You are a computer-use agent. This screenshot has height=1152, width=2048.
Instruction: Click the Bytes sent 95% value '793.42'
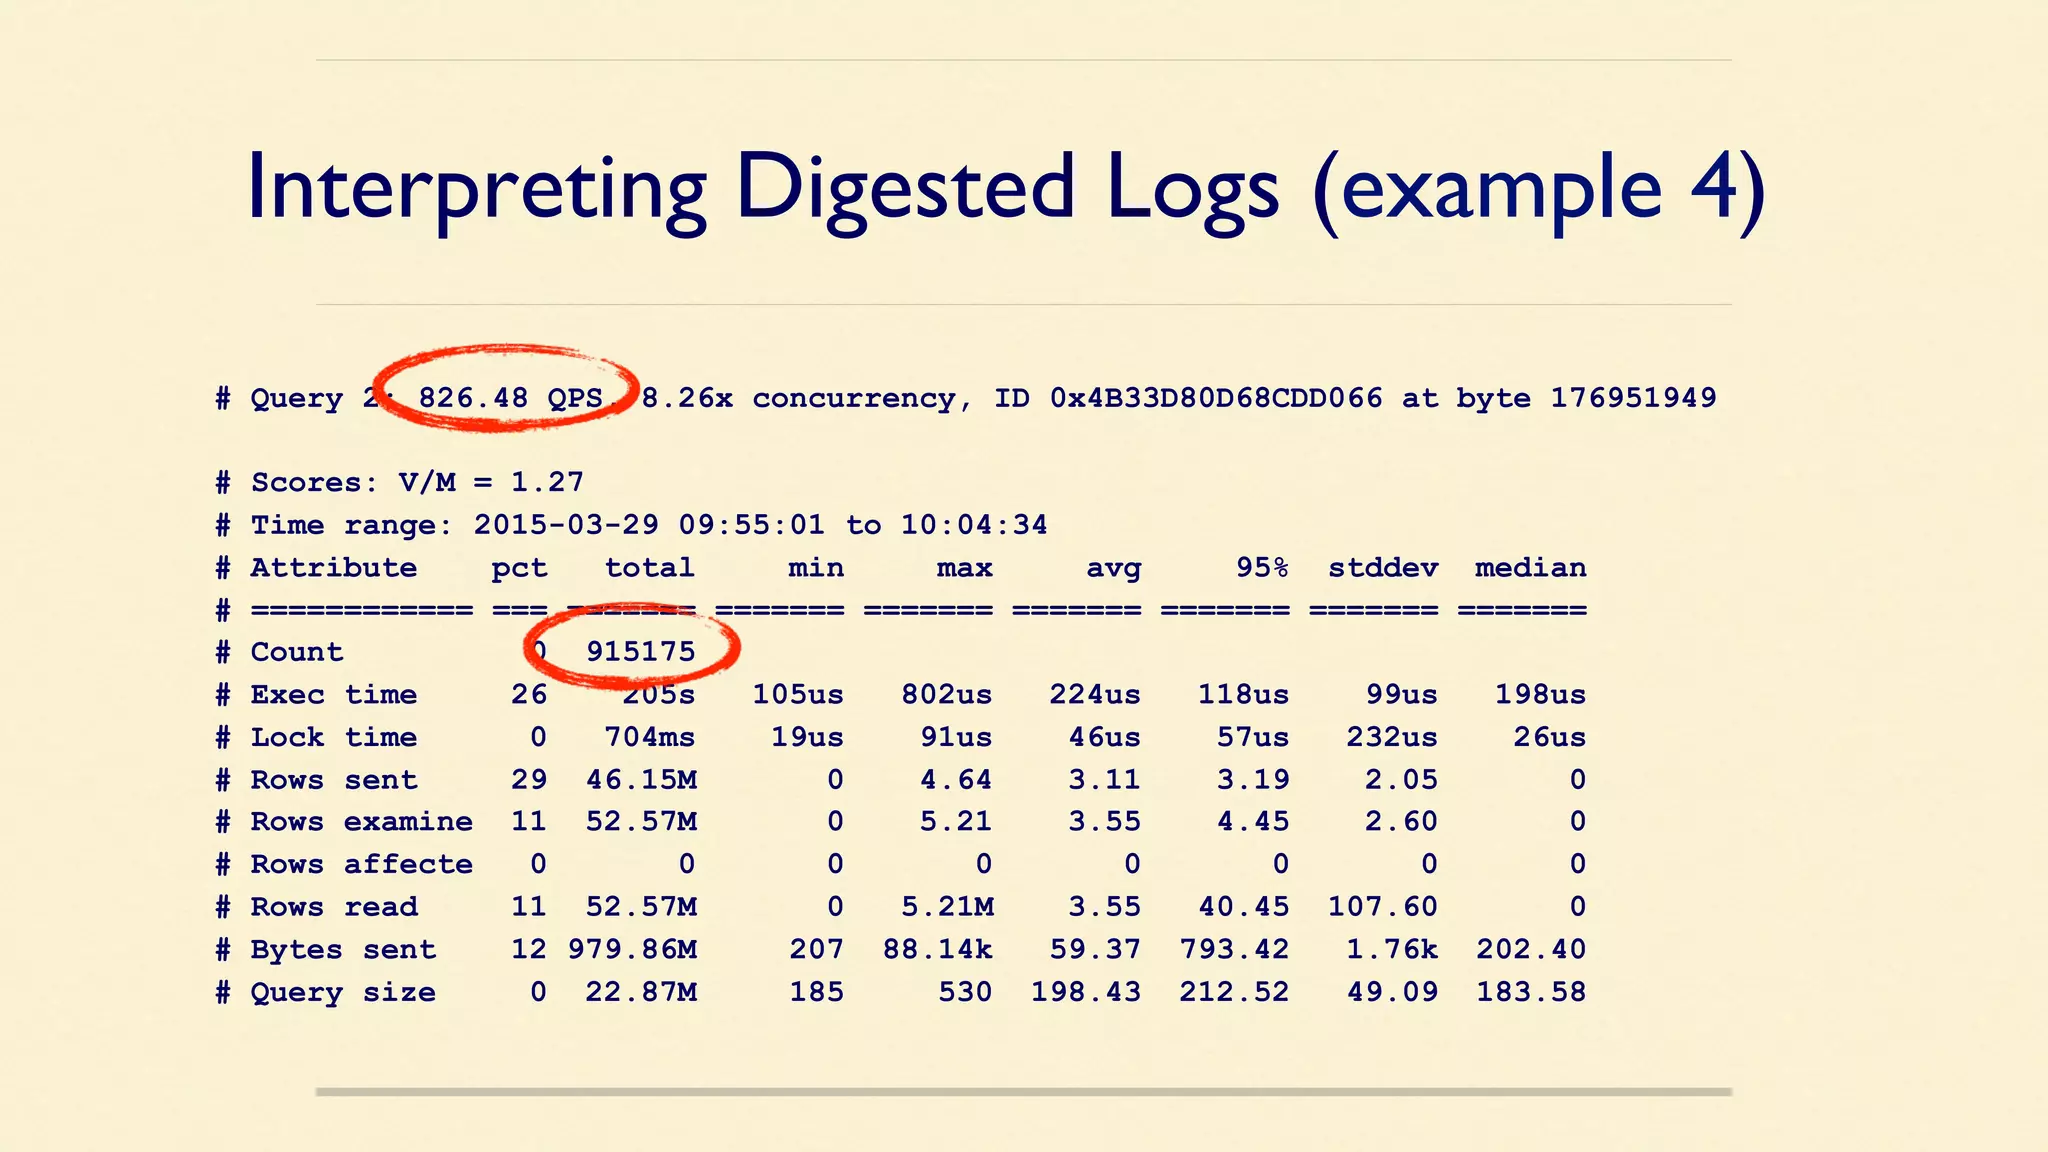(1234, 949)
